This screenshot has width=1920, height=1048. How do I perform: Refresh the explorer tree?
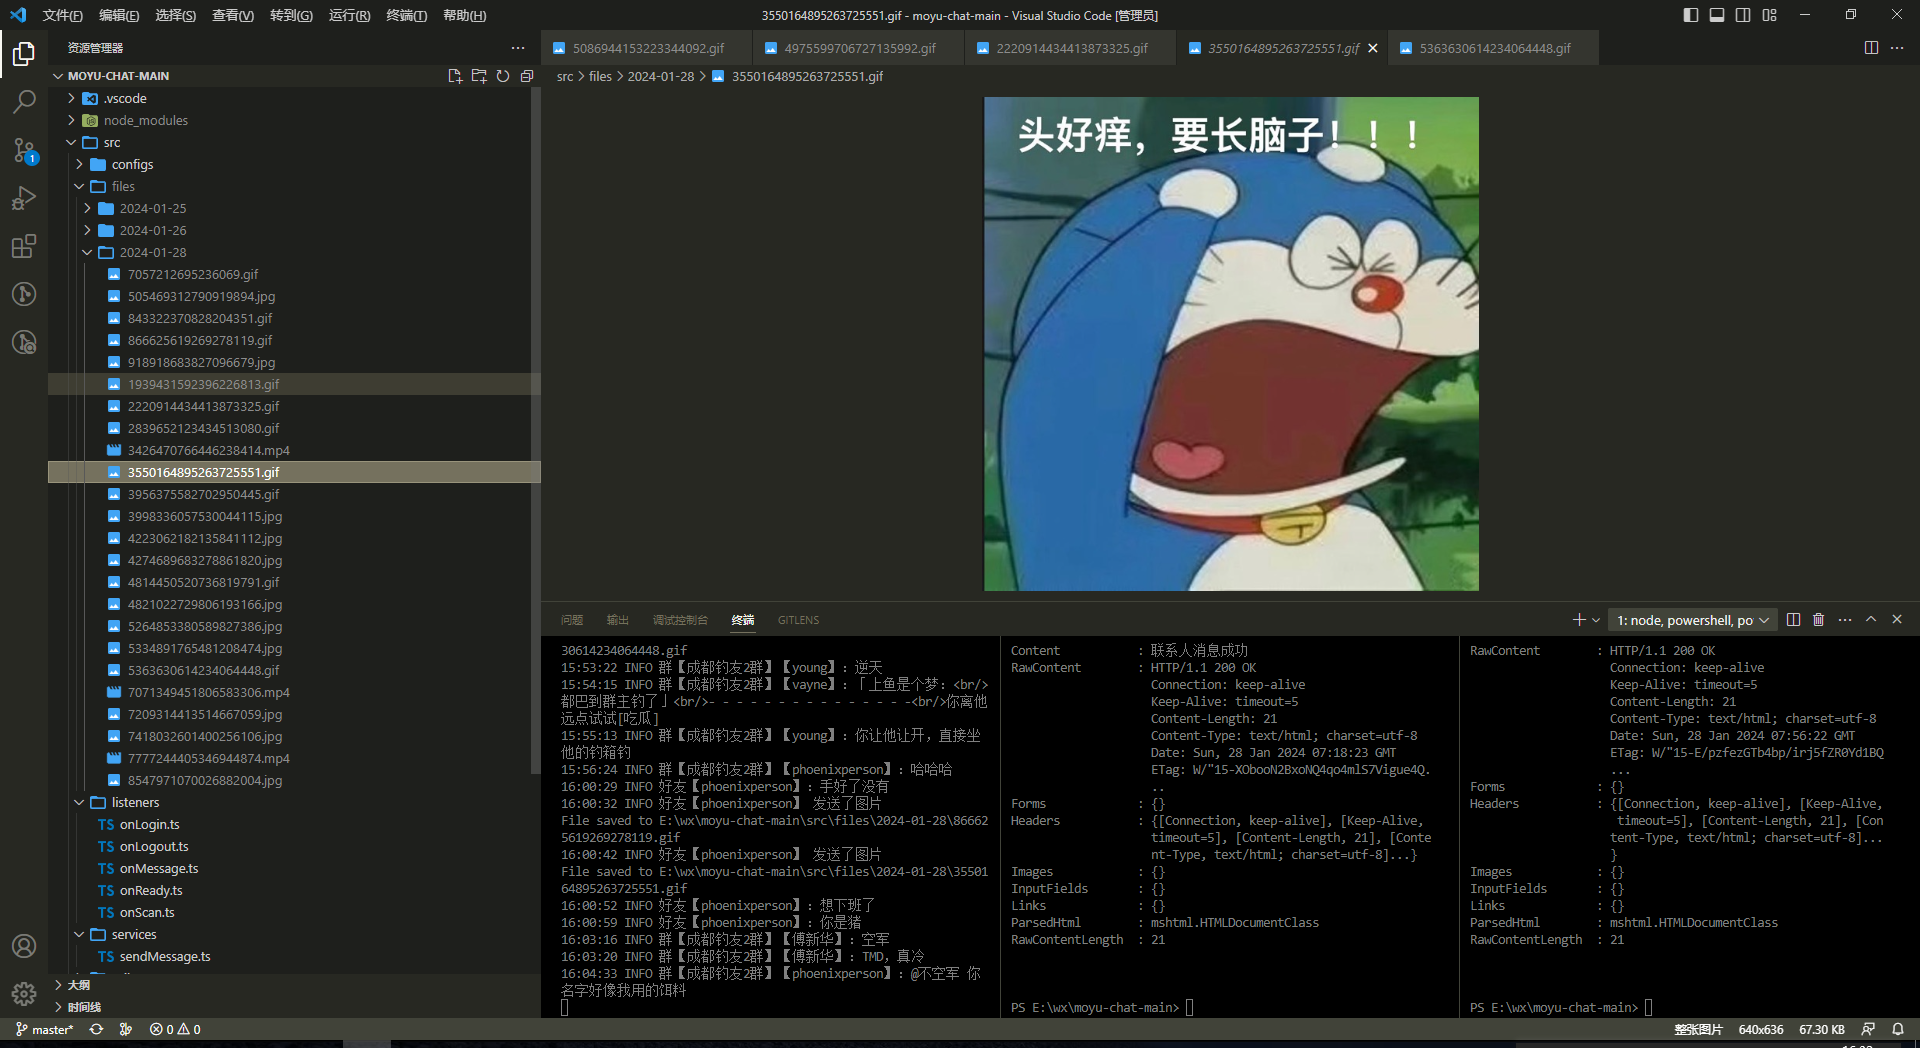(503, 76)
